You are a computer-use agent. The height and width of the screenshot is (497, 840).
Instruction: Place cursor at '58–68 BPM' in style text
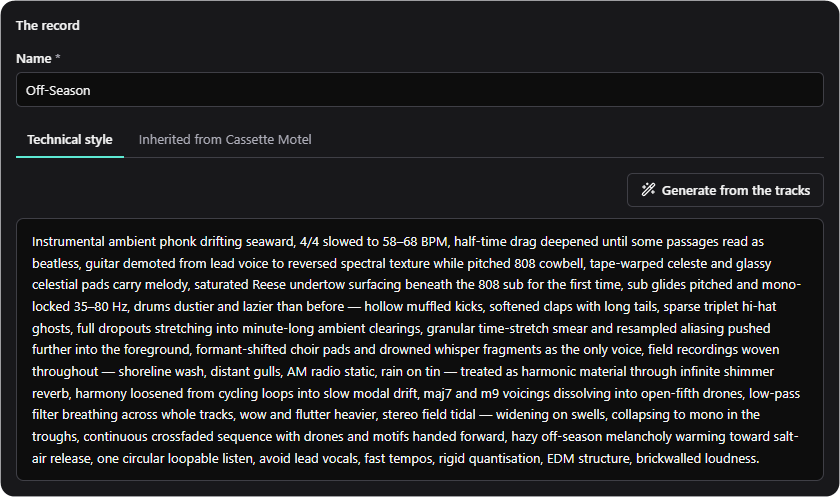tap(415, 242)
